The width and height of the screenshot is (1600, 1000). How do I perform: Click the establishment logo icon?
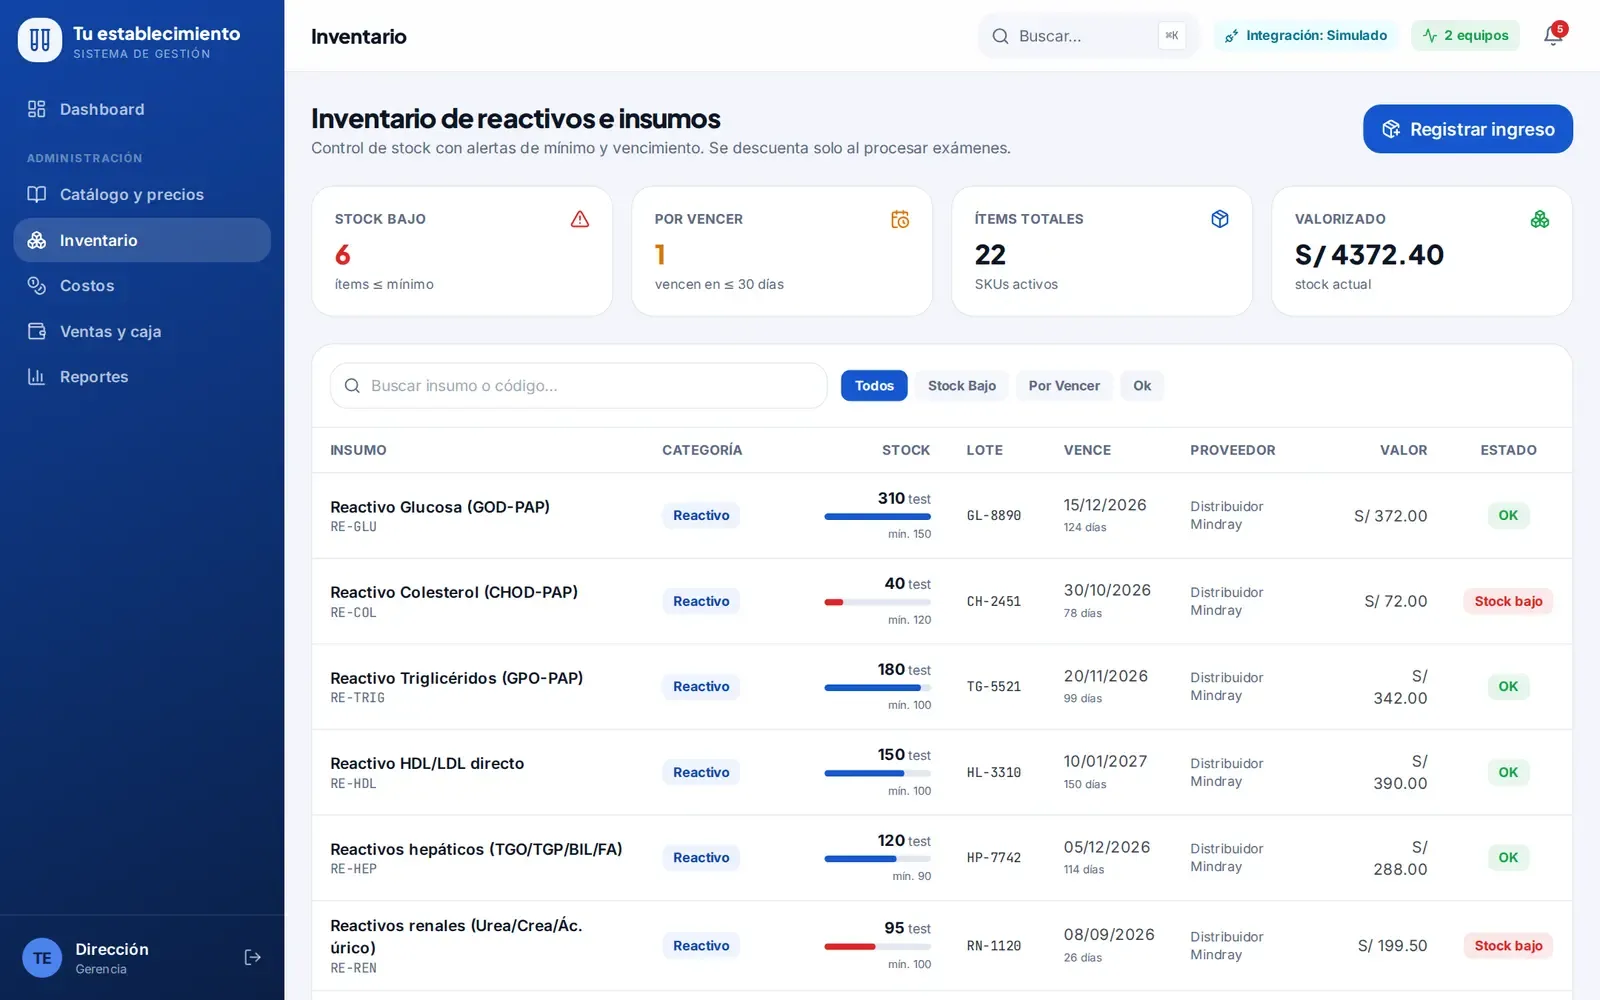[x=40, y=40]
